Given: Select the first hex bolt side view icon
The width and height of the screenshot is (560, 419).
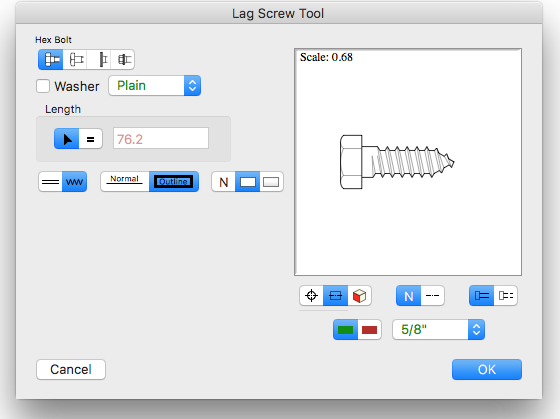Looking at the screenshot, I should coord(51,59).
